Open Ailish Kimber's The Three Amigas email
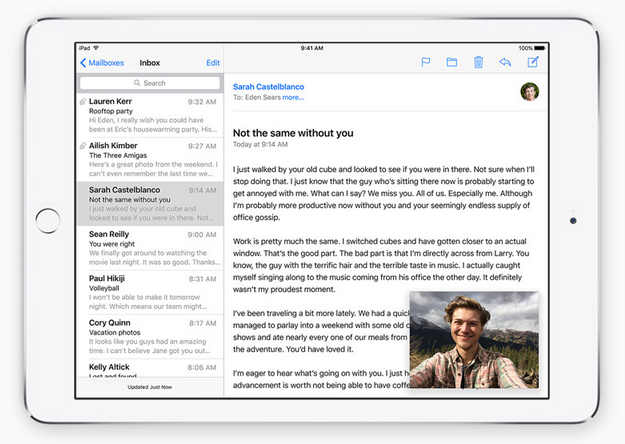This screenshot has height=444, width=625. pyautogui.click(x=150, y=159)
